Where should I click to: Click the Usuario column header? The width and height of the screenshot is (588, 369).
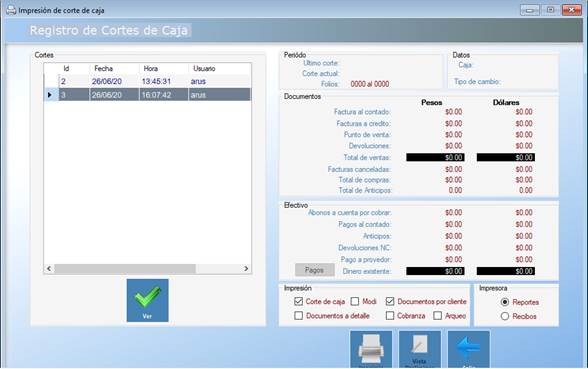pyautogui.click(x=220, y=69)
